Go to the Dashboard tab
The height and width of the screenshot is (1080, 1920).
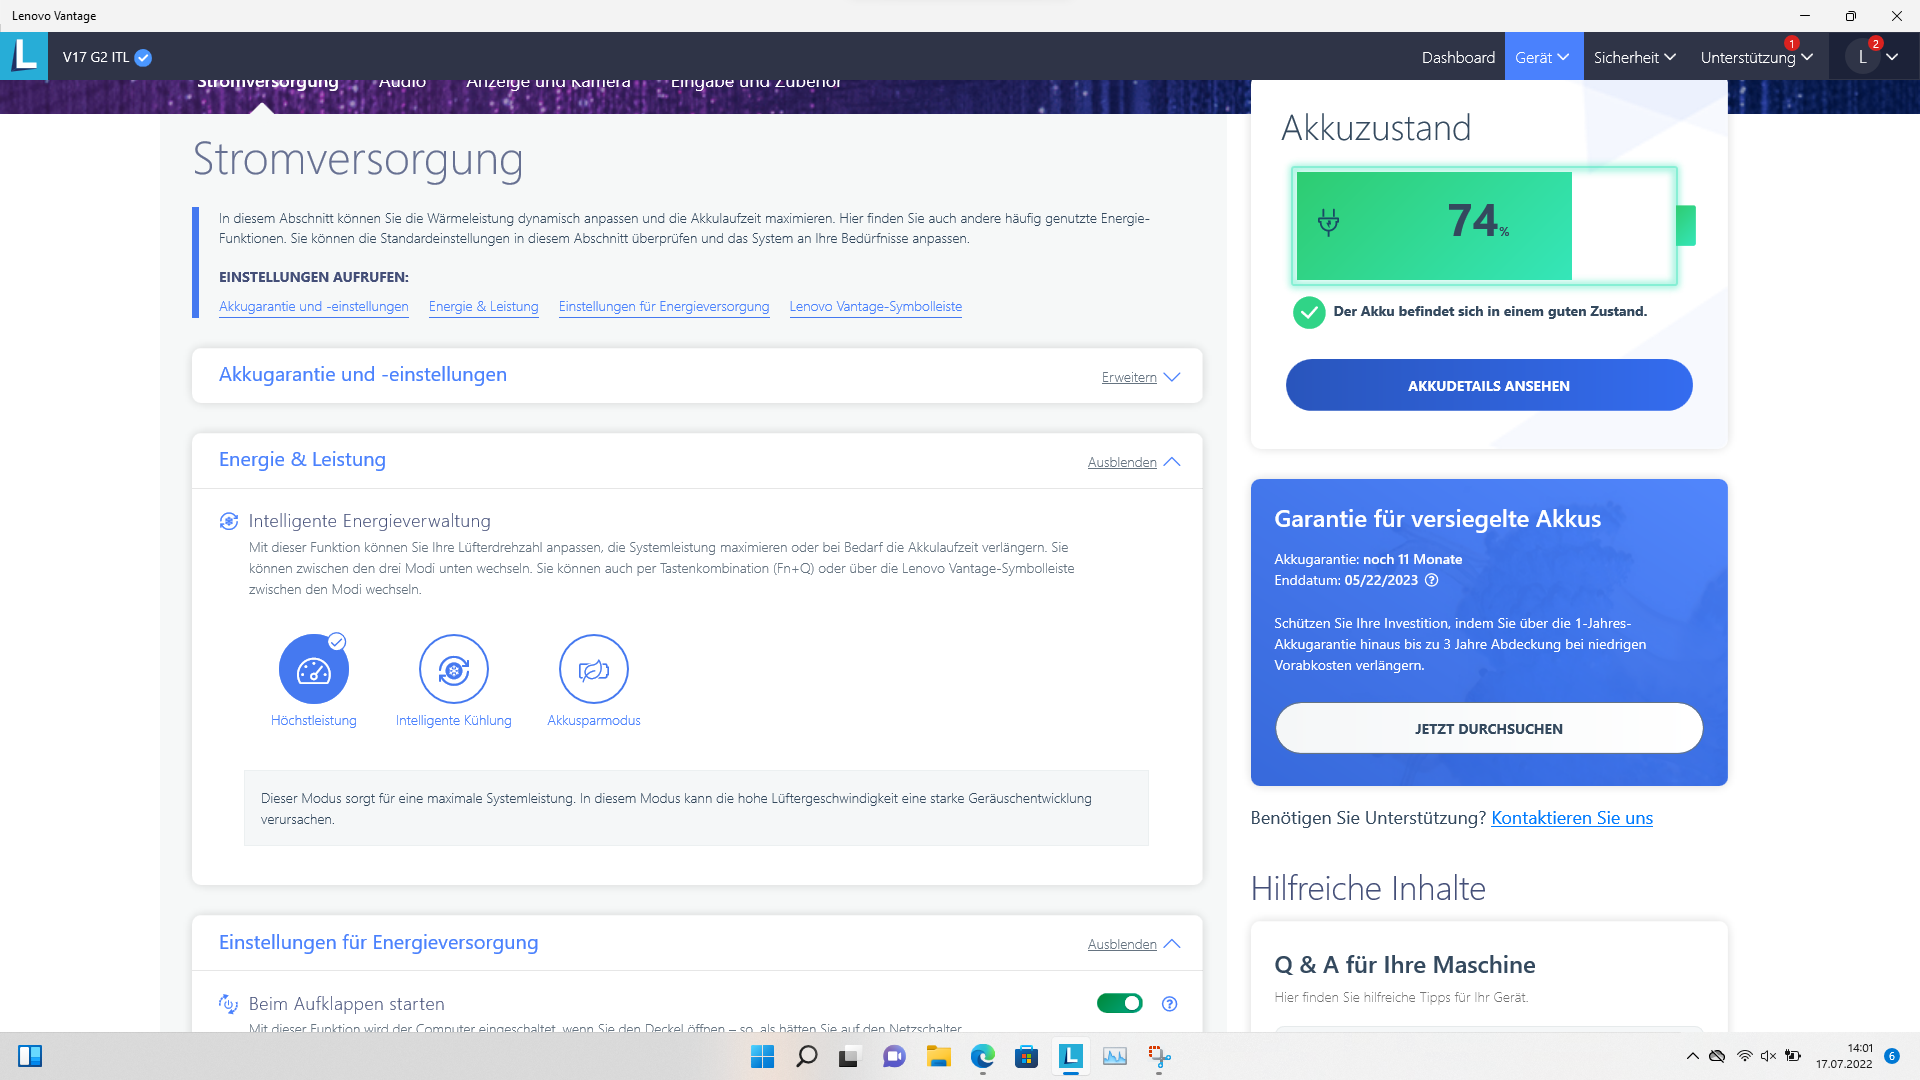[x=1458, y=57]
